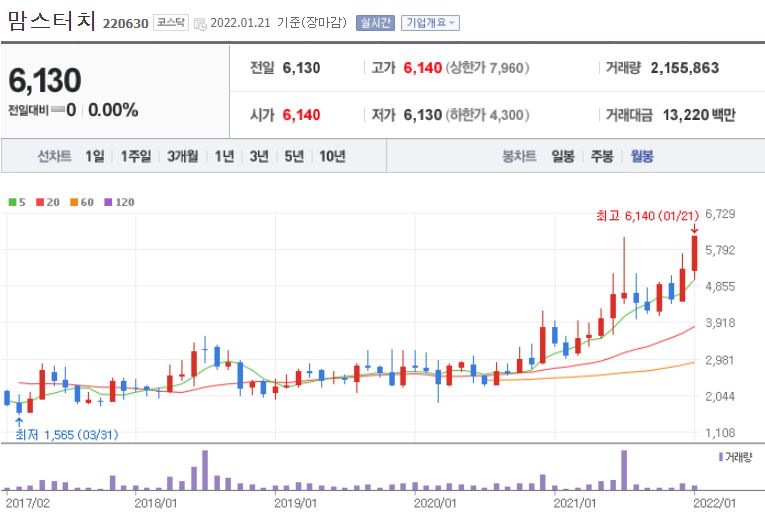Click the green 5 moving-average legend swatch

click(x=13, y=202)
